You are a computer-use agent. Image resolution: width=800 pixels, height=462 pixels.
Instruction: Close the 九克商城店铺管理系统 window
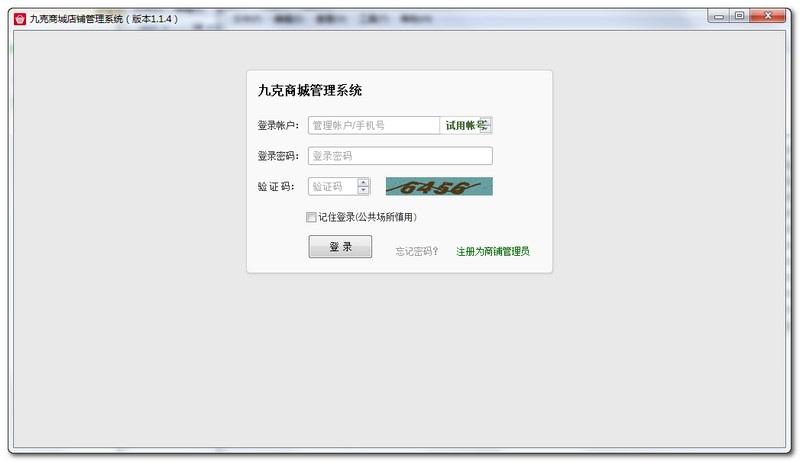768,16
